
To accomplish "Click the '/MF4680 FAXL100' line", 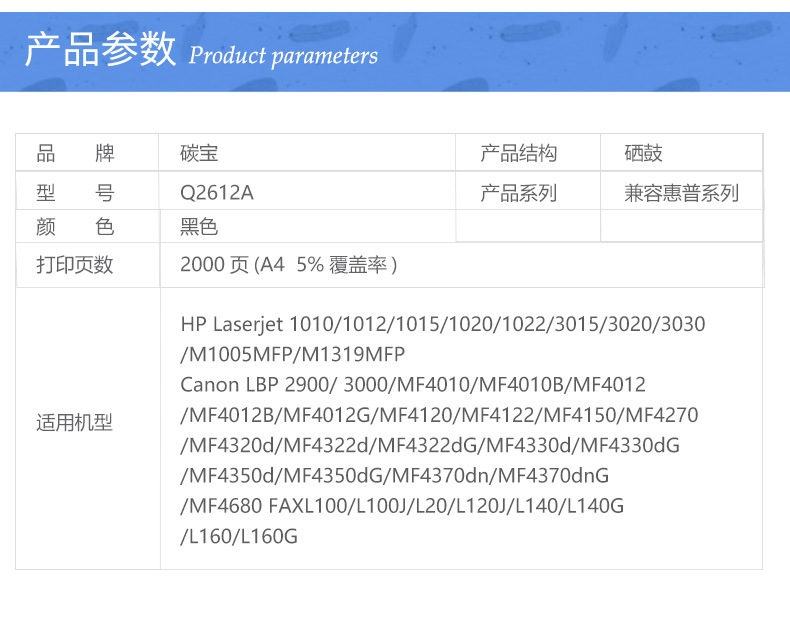I will point(402,506).
